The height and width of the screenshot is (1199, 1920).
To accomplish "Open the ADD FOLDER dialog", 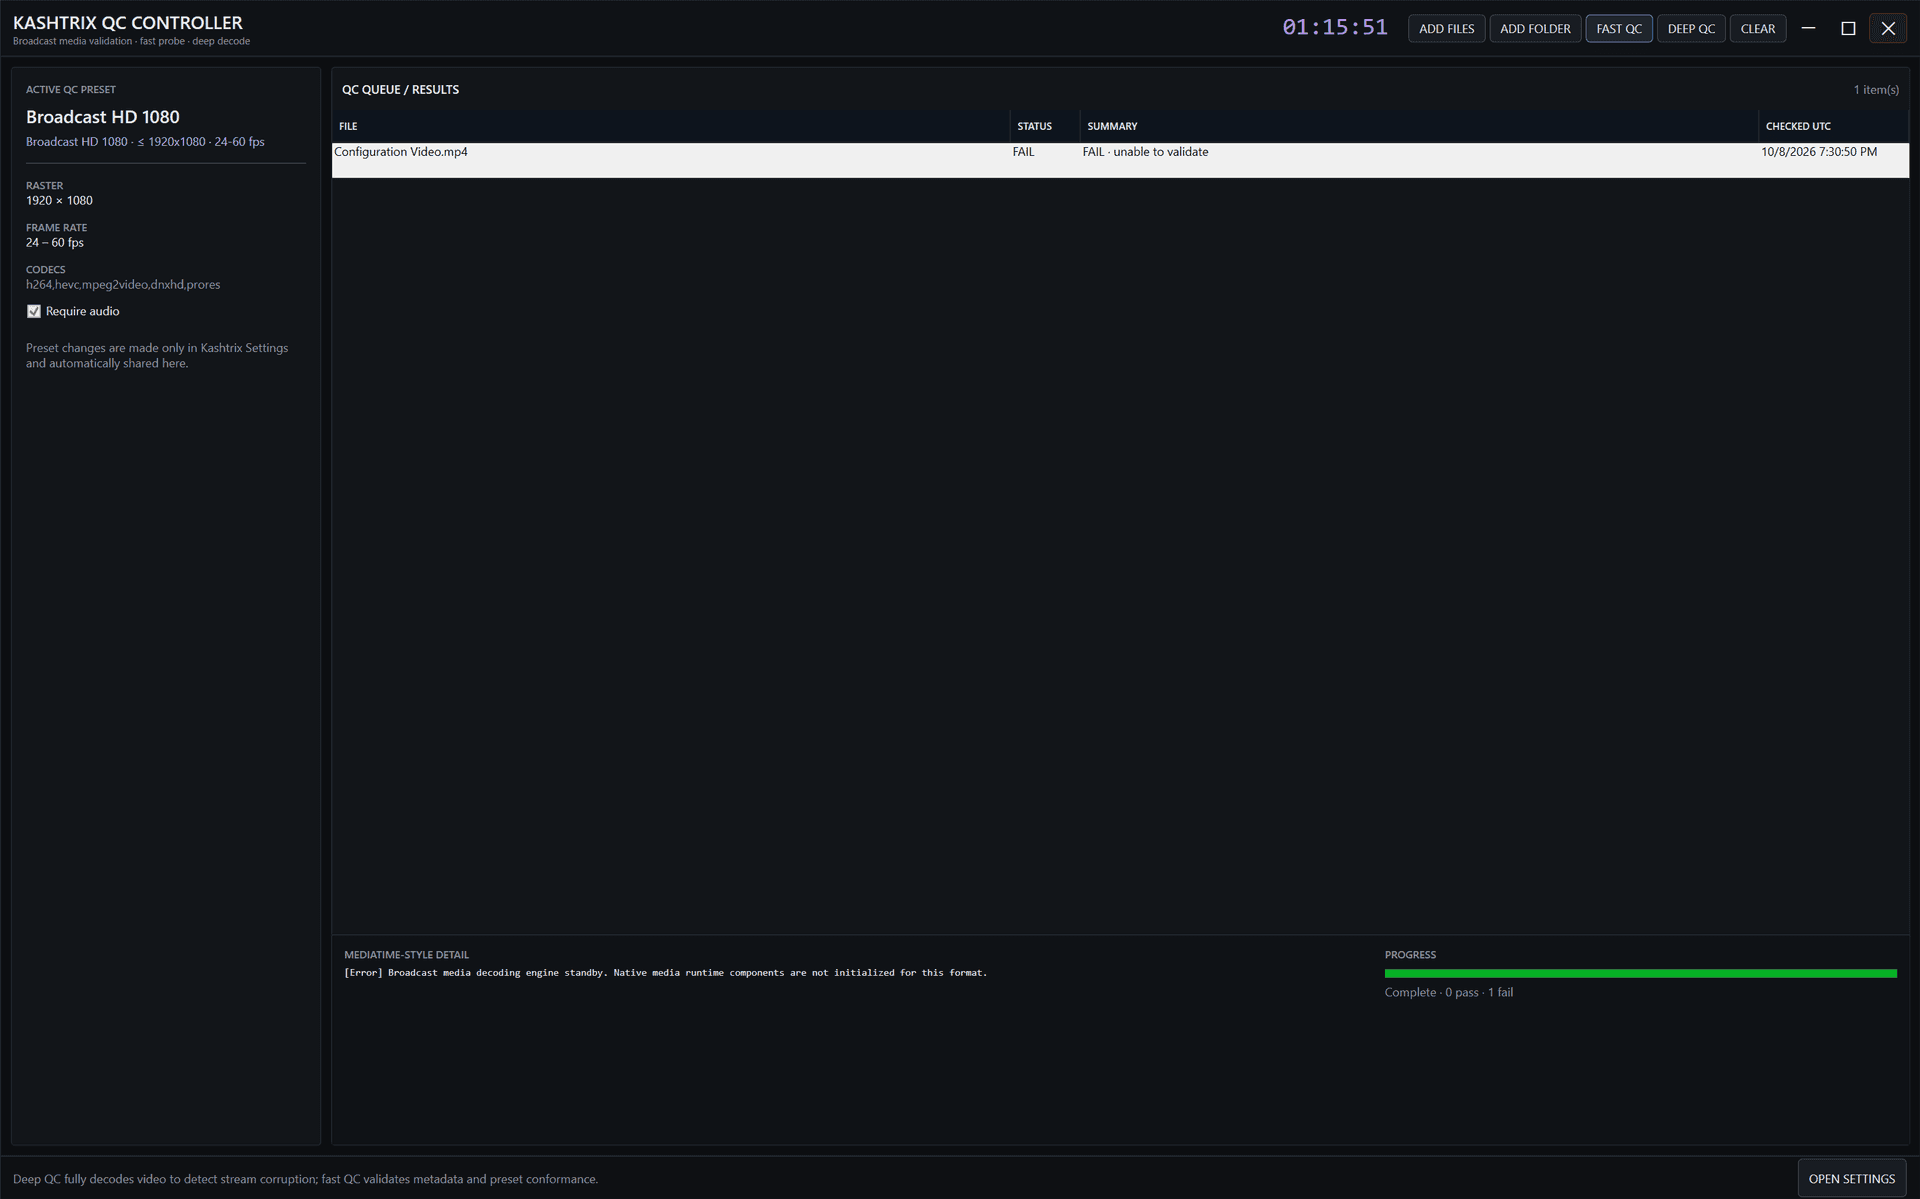I will [x=1535, y=29].
